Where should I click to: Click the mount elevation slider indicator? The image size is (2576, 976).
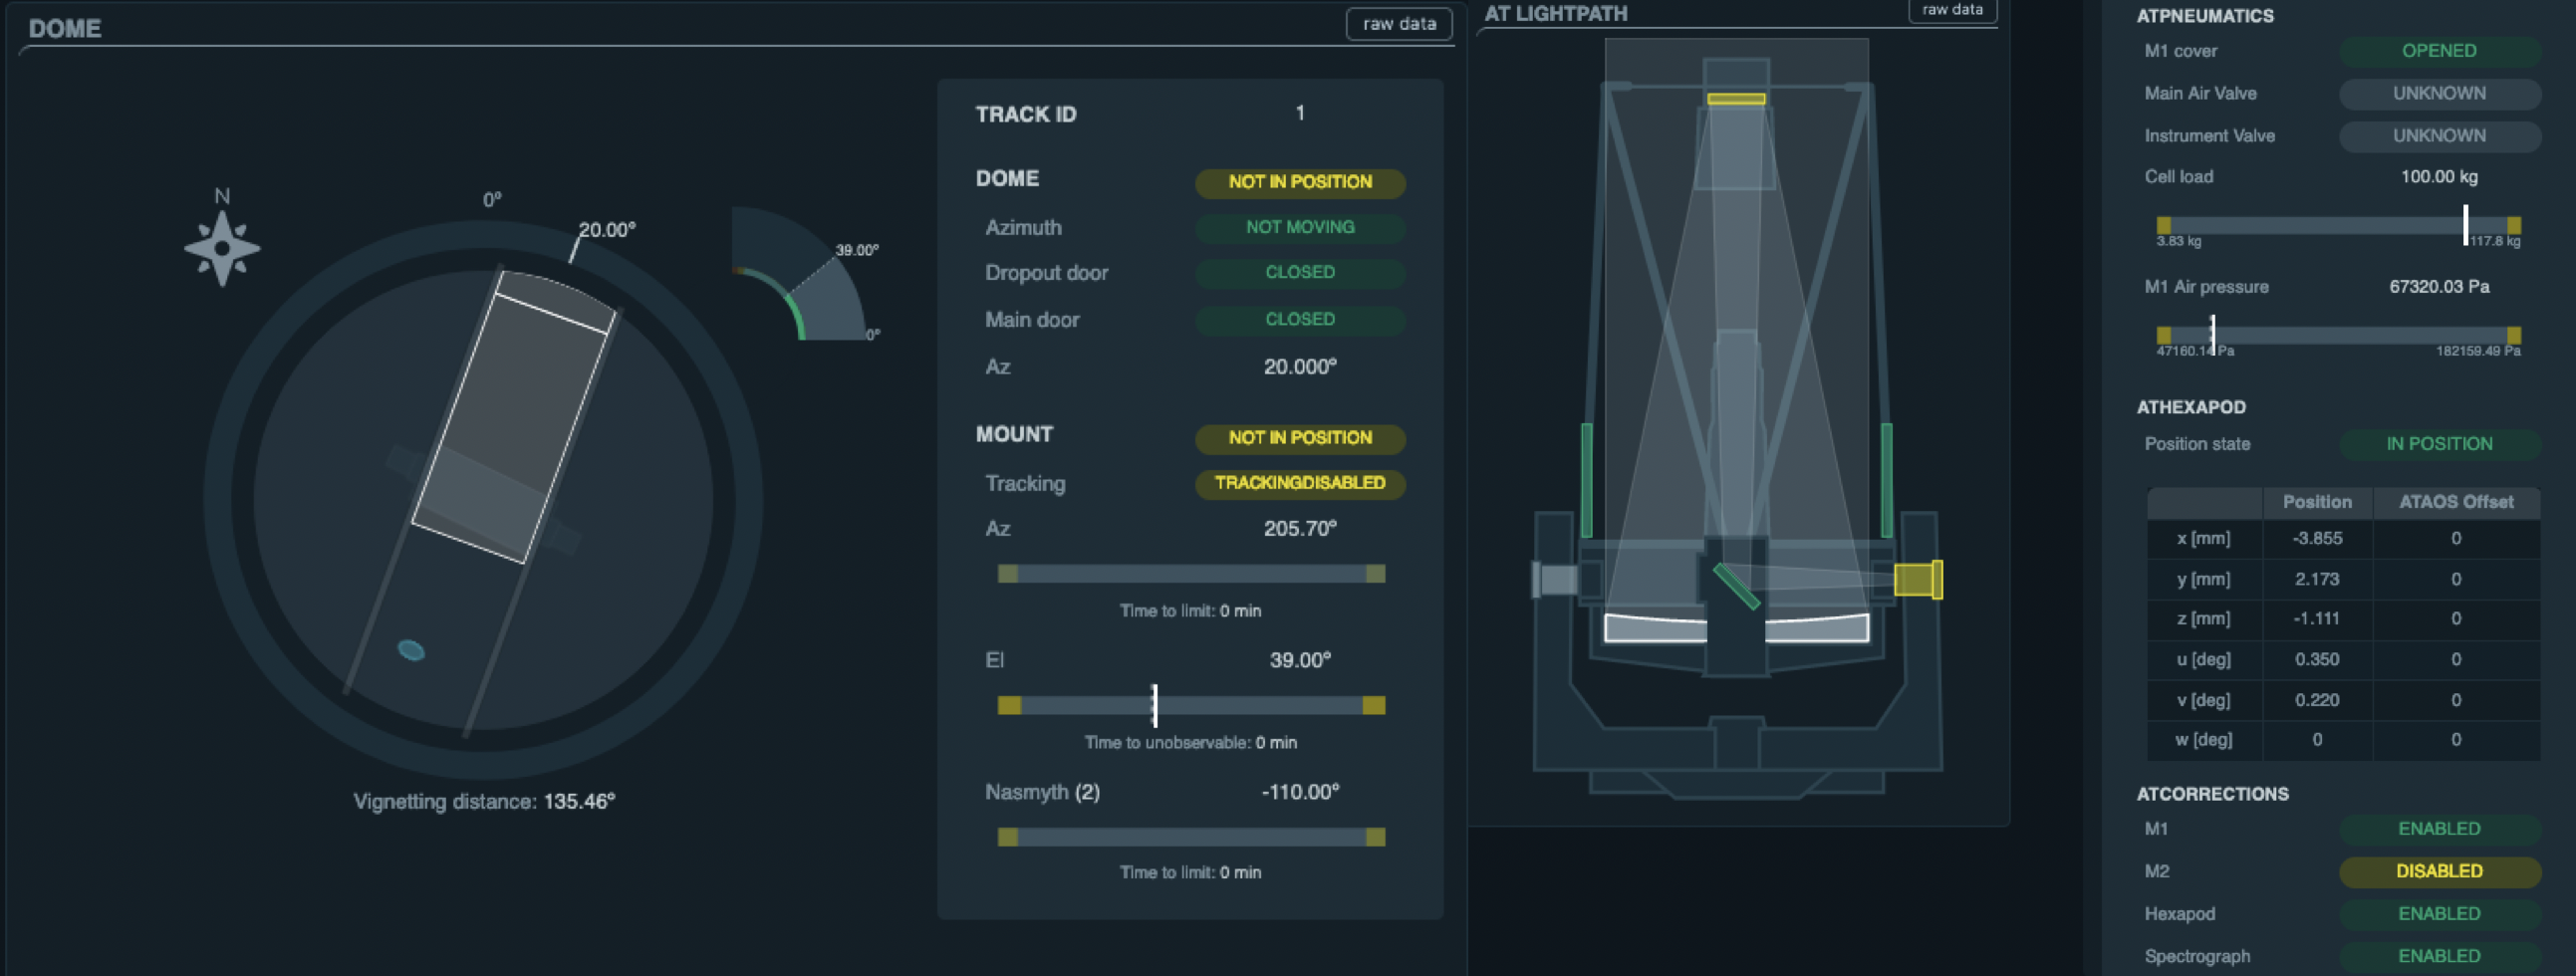click(1154, 705)
